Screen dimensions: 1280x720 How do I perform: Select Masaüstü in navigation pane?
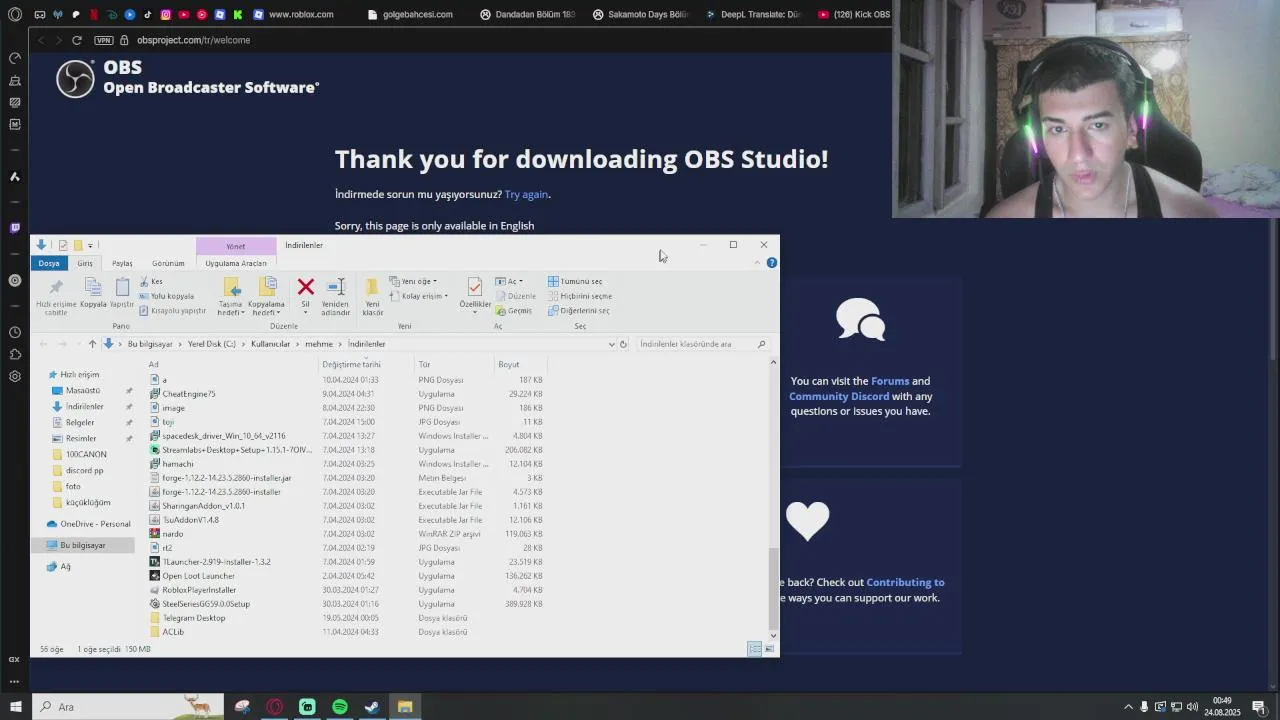point(83,391)
